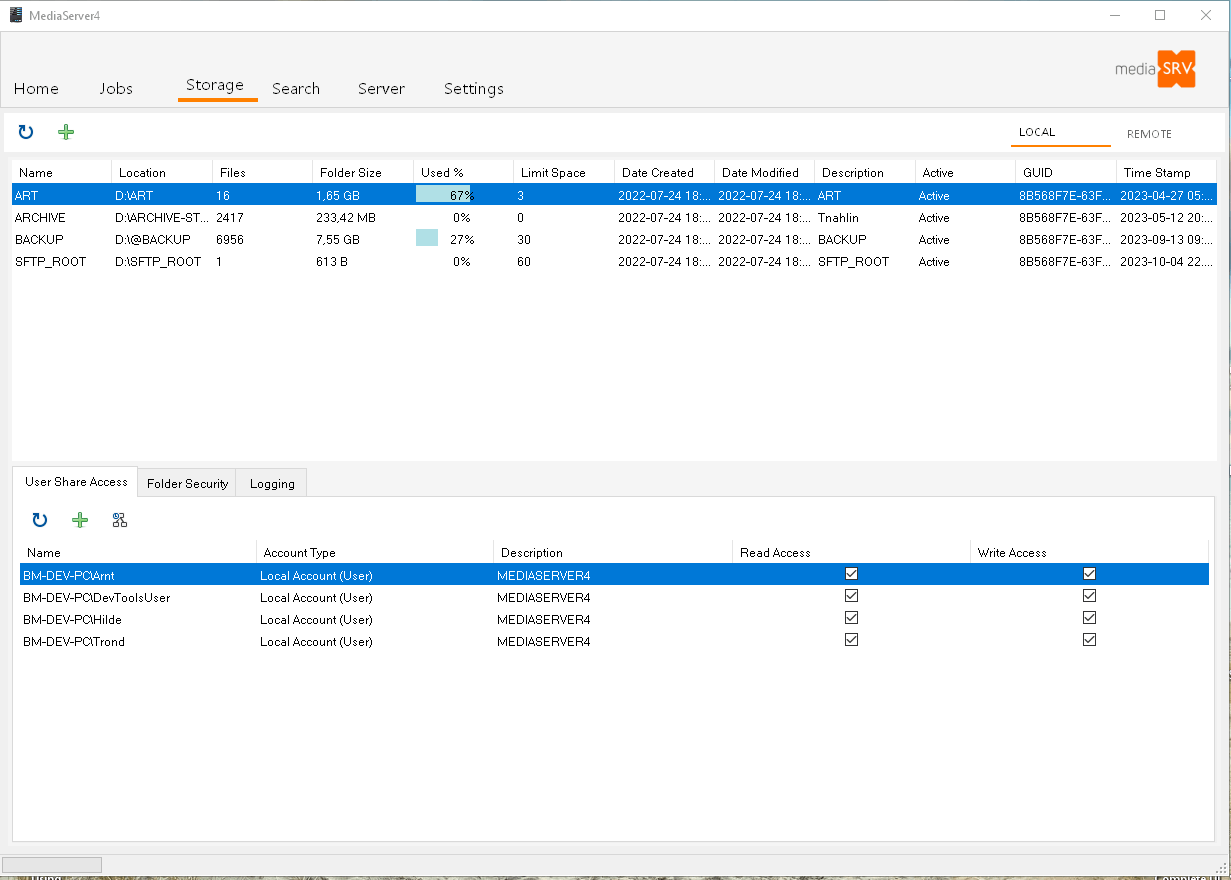Go to the Home tab
1231x880 pixels.
(36, 88)
